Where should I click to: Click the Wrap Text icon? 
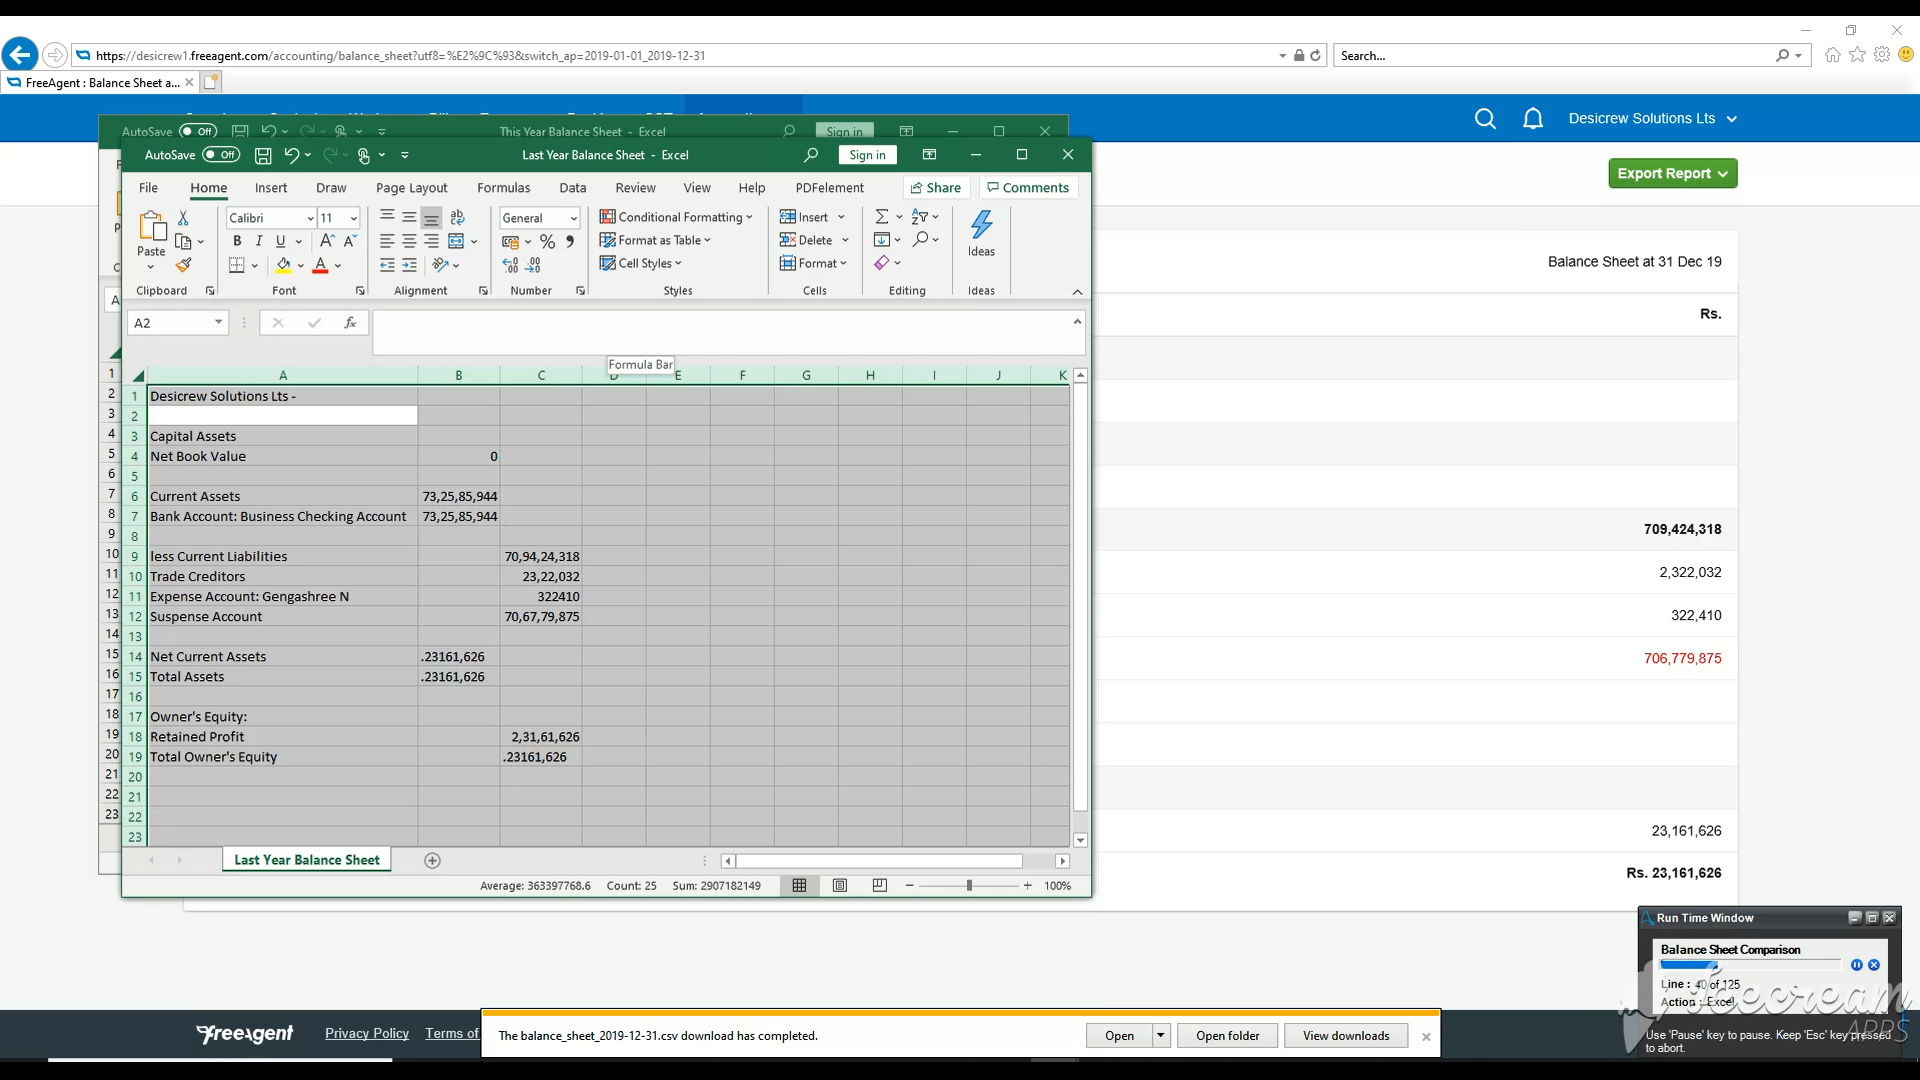[x=458, y=217]
